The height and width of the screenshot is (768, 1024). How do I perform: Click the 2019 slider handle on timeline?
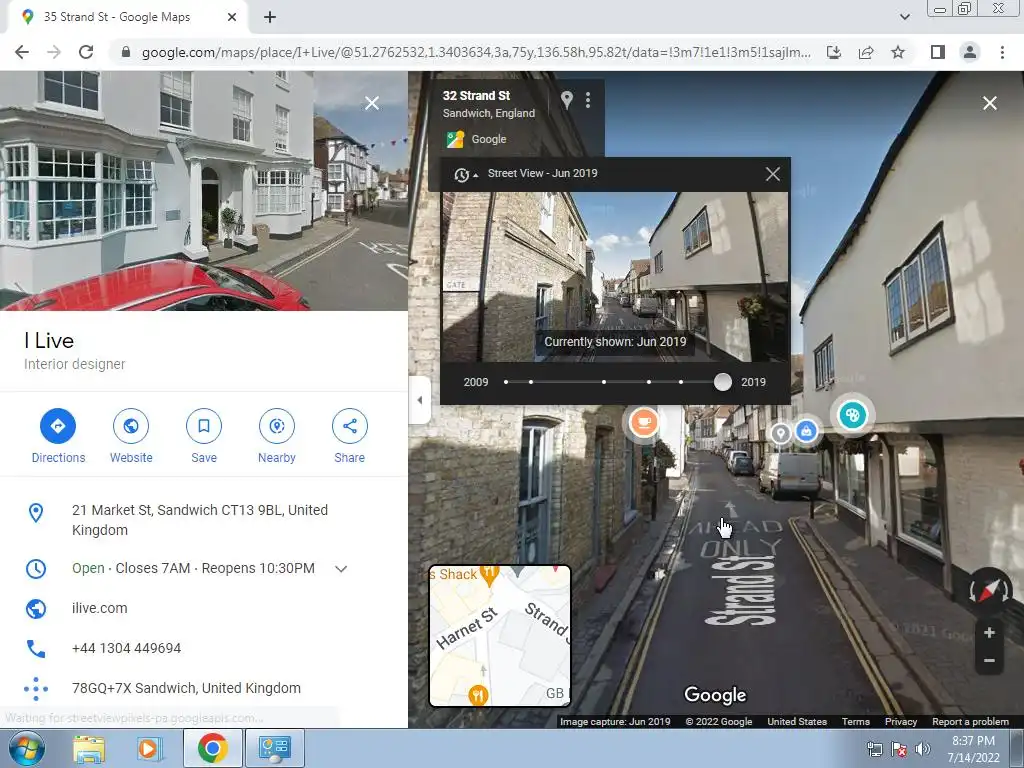722,382
